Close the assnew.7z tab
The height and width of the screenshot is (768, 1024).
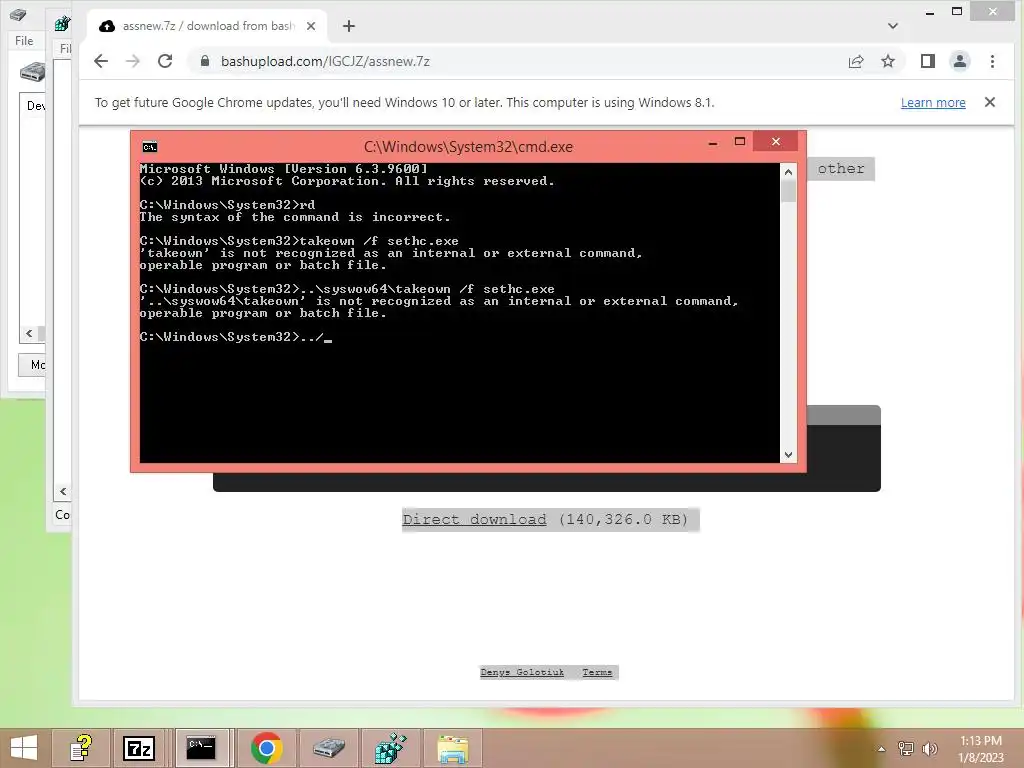pyautogui.click(x=311, y=26)
